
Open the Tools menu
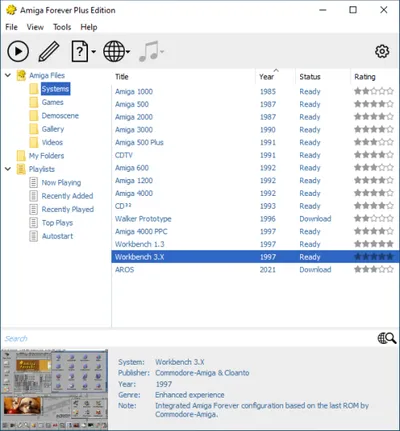(62, 27)
